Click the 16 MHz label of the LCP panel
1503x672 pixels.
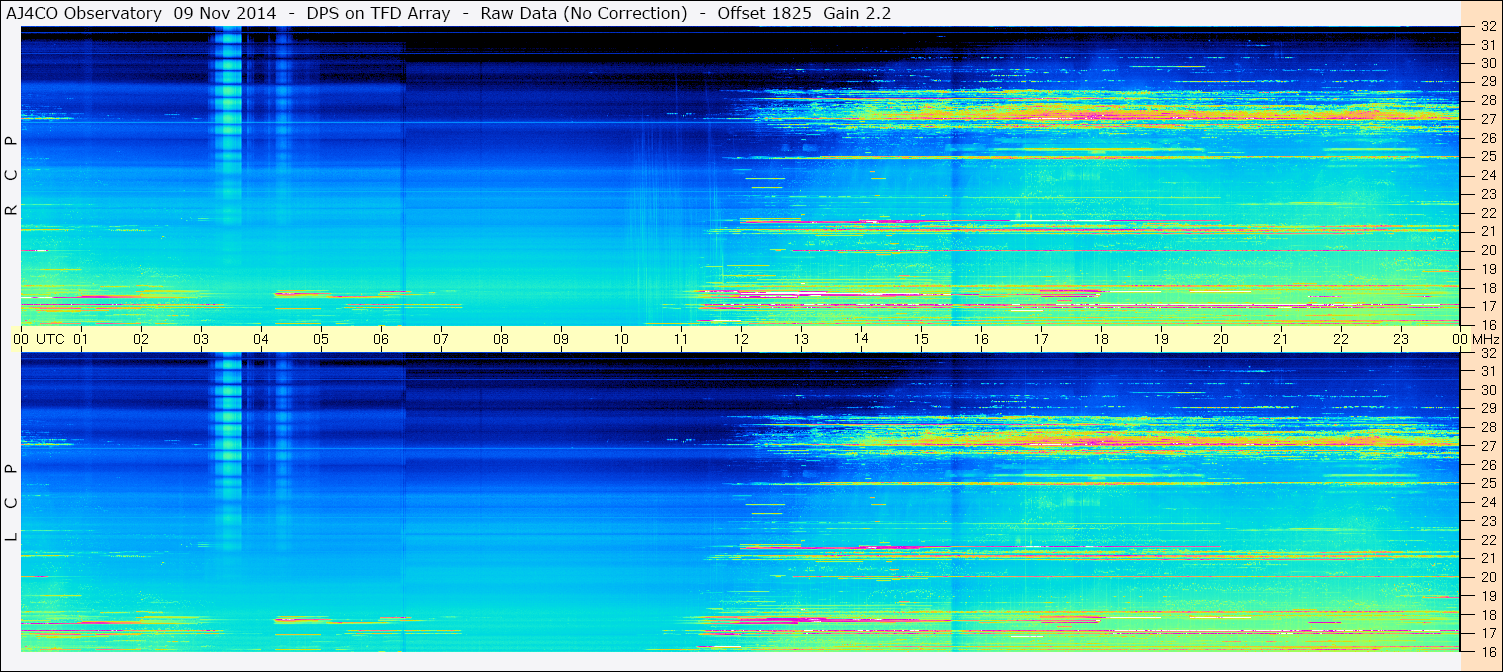1488,651
